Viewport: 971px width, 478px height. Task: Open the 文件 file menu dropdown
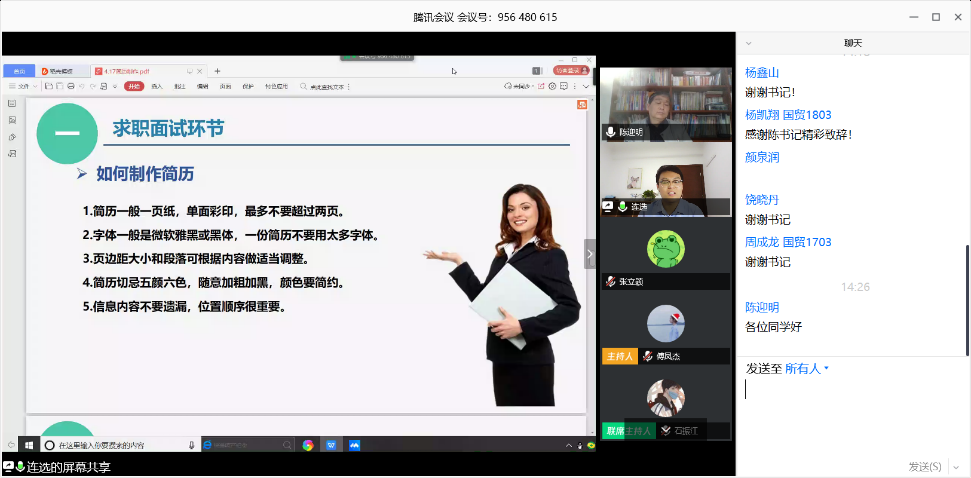pos(24,87)
